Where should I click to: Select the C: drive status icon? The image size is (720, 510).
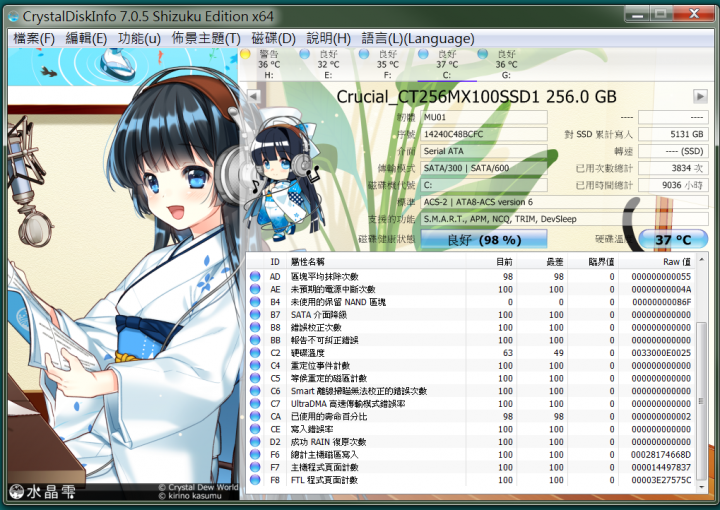[x=423, y=54]
